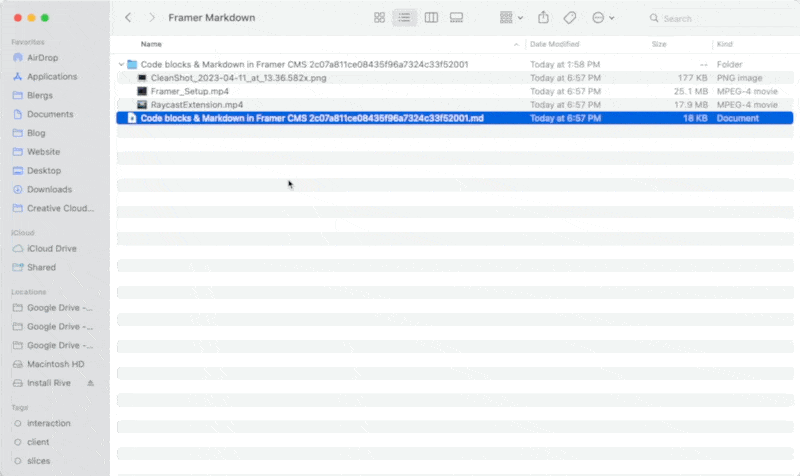Sort files by Name column

click(x=151, y=44)
